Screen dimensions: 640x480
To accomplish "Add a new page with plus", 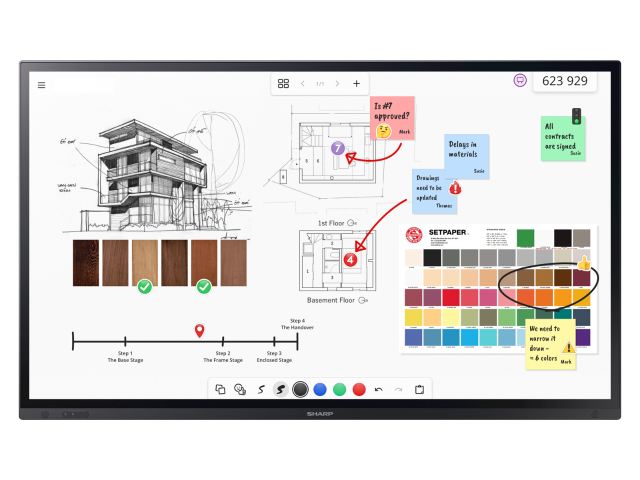I will pos(356,84).
